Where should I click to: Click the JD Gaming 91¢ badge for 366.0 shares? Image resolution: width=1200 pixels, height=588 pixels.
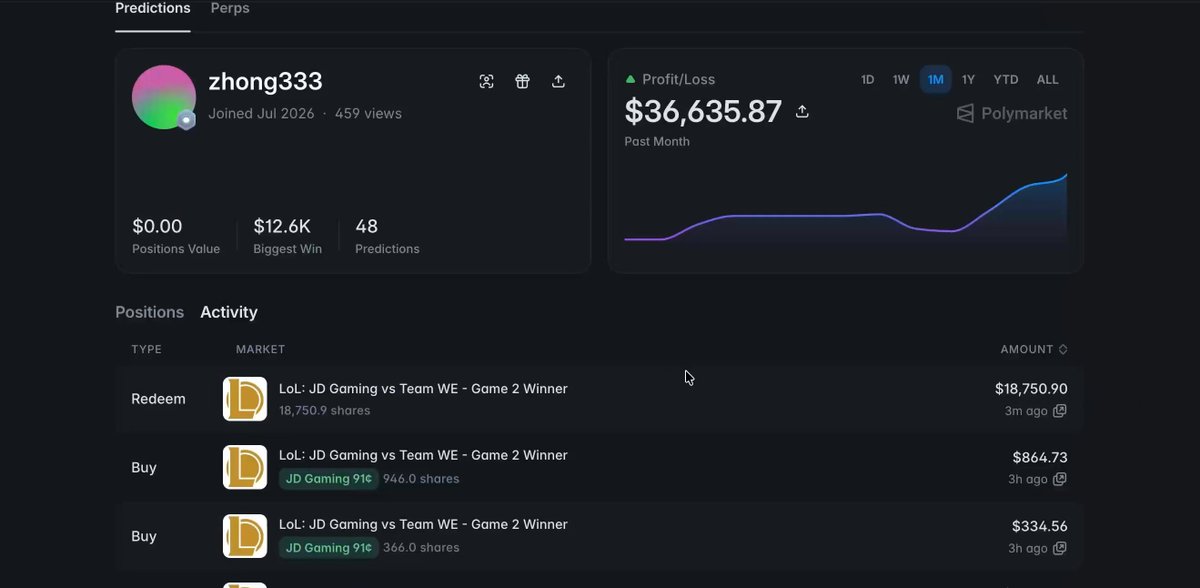(x=329, y=548)
